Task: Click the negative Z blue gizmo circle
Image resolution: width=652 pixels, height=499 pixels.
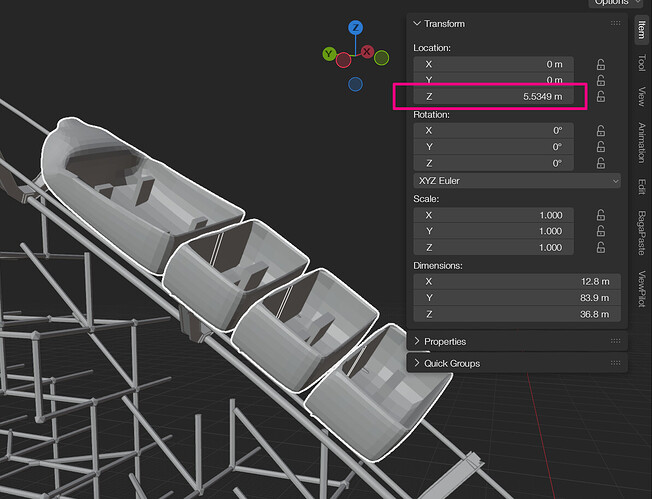Action: (355, 84)
